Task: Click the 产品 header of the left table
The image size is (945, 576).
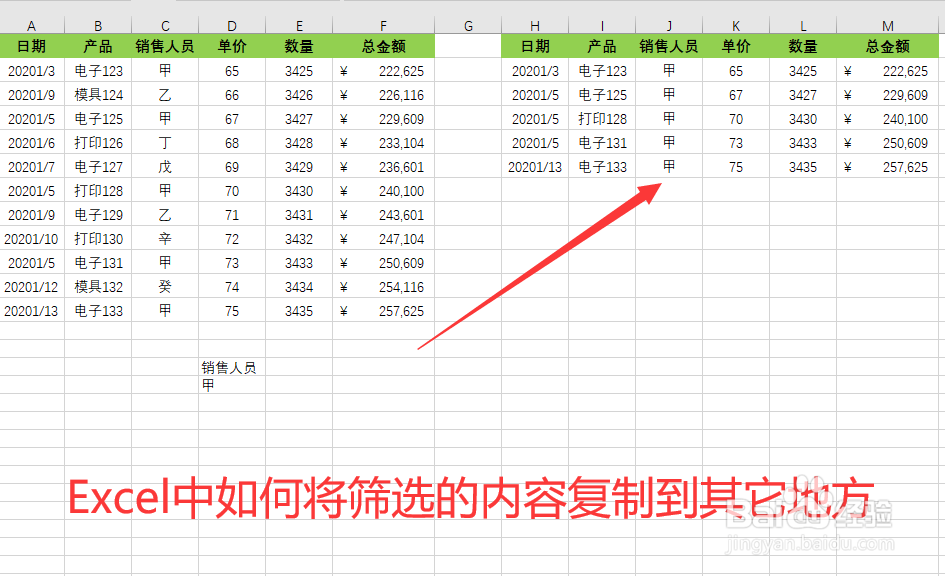Action: tap(97, 47)
